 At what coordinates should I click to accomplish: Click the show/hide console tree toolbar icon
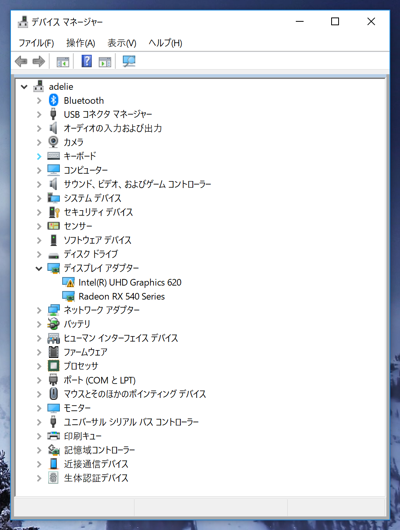click(x=63, y=62)
